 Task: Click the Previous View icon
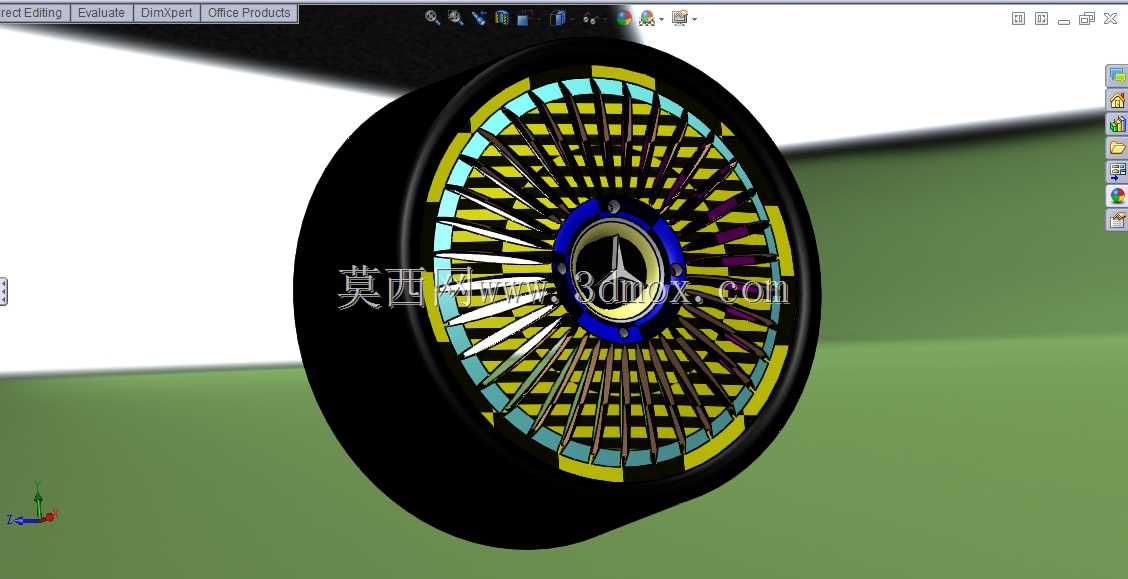tap(478, 18)
